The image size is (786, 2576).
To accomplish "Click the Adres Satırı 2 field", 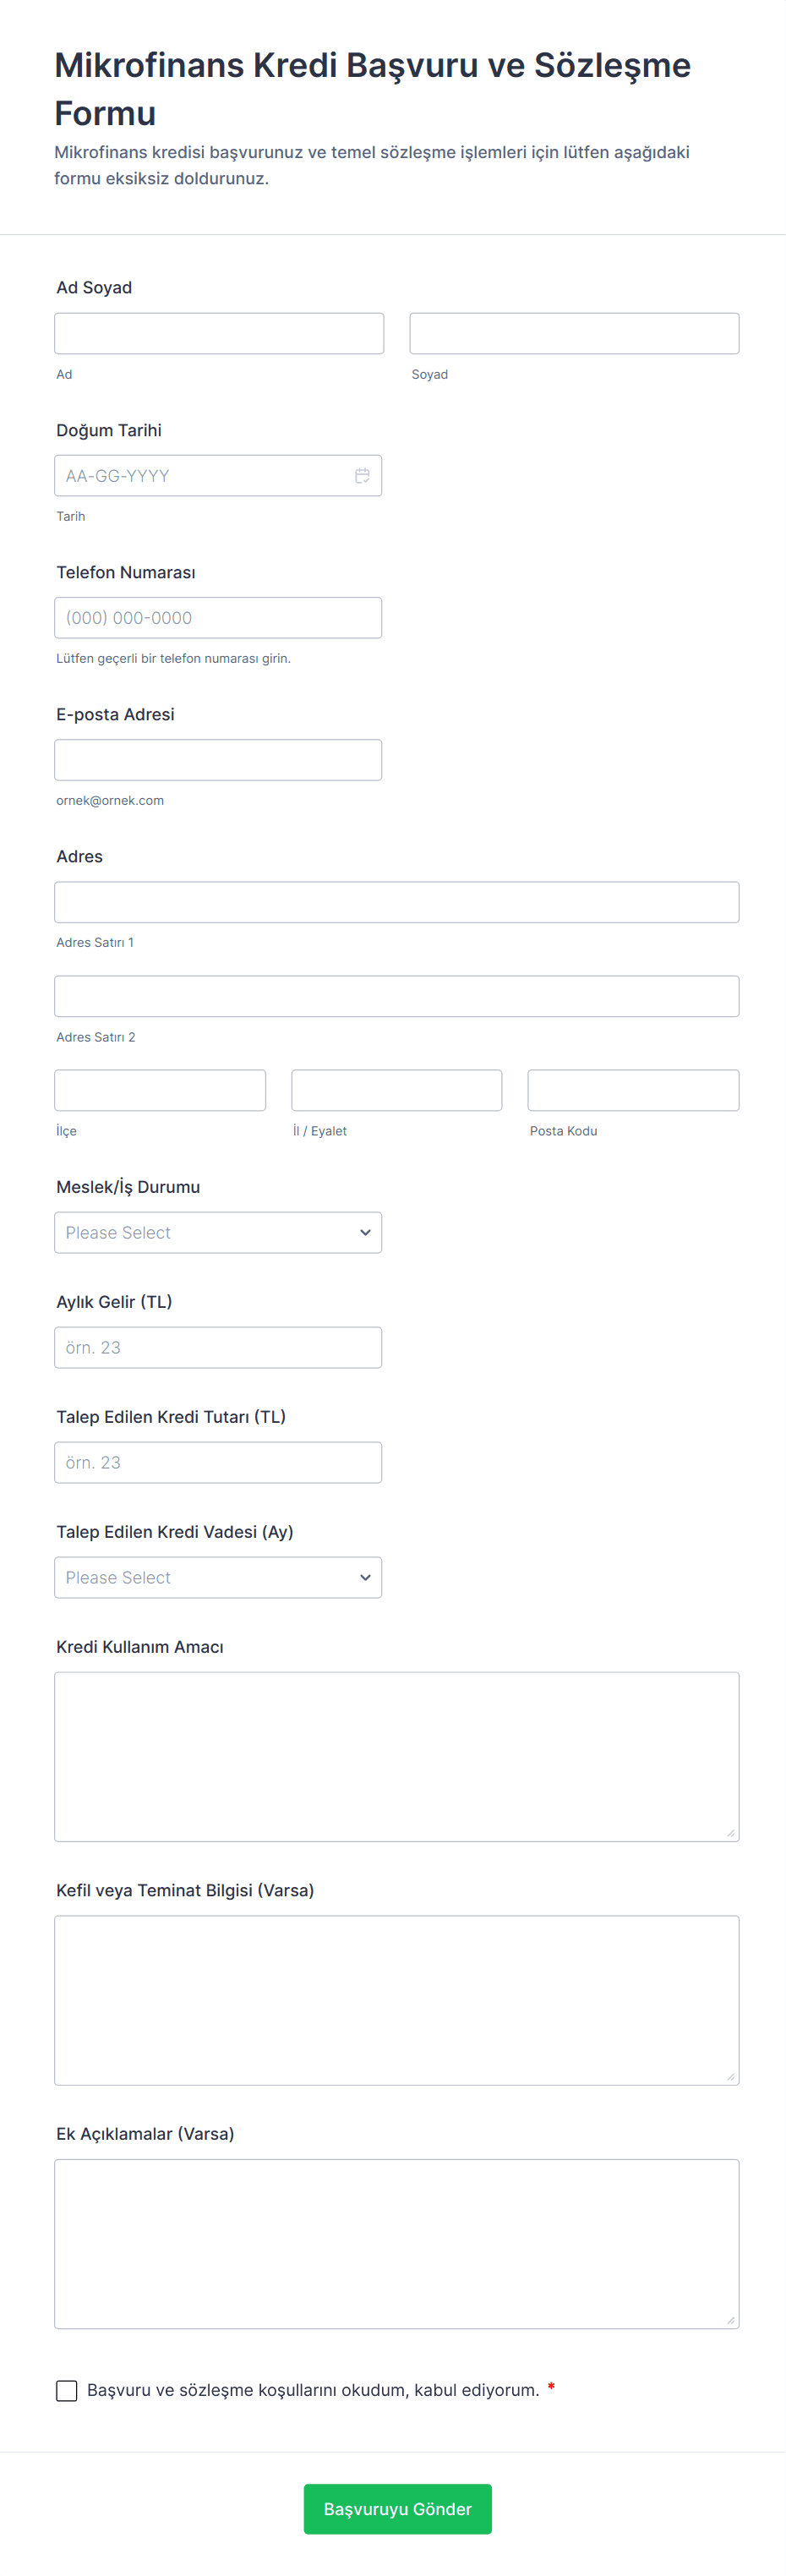I will (397, 997).
